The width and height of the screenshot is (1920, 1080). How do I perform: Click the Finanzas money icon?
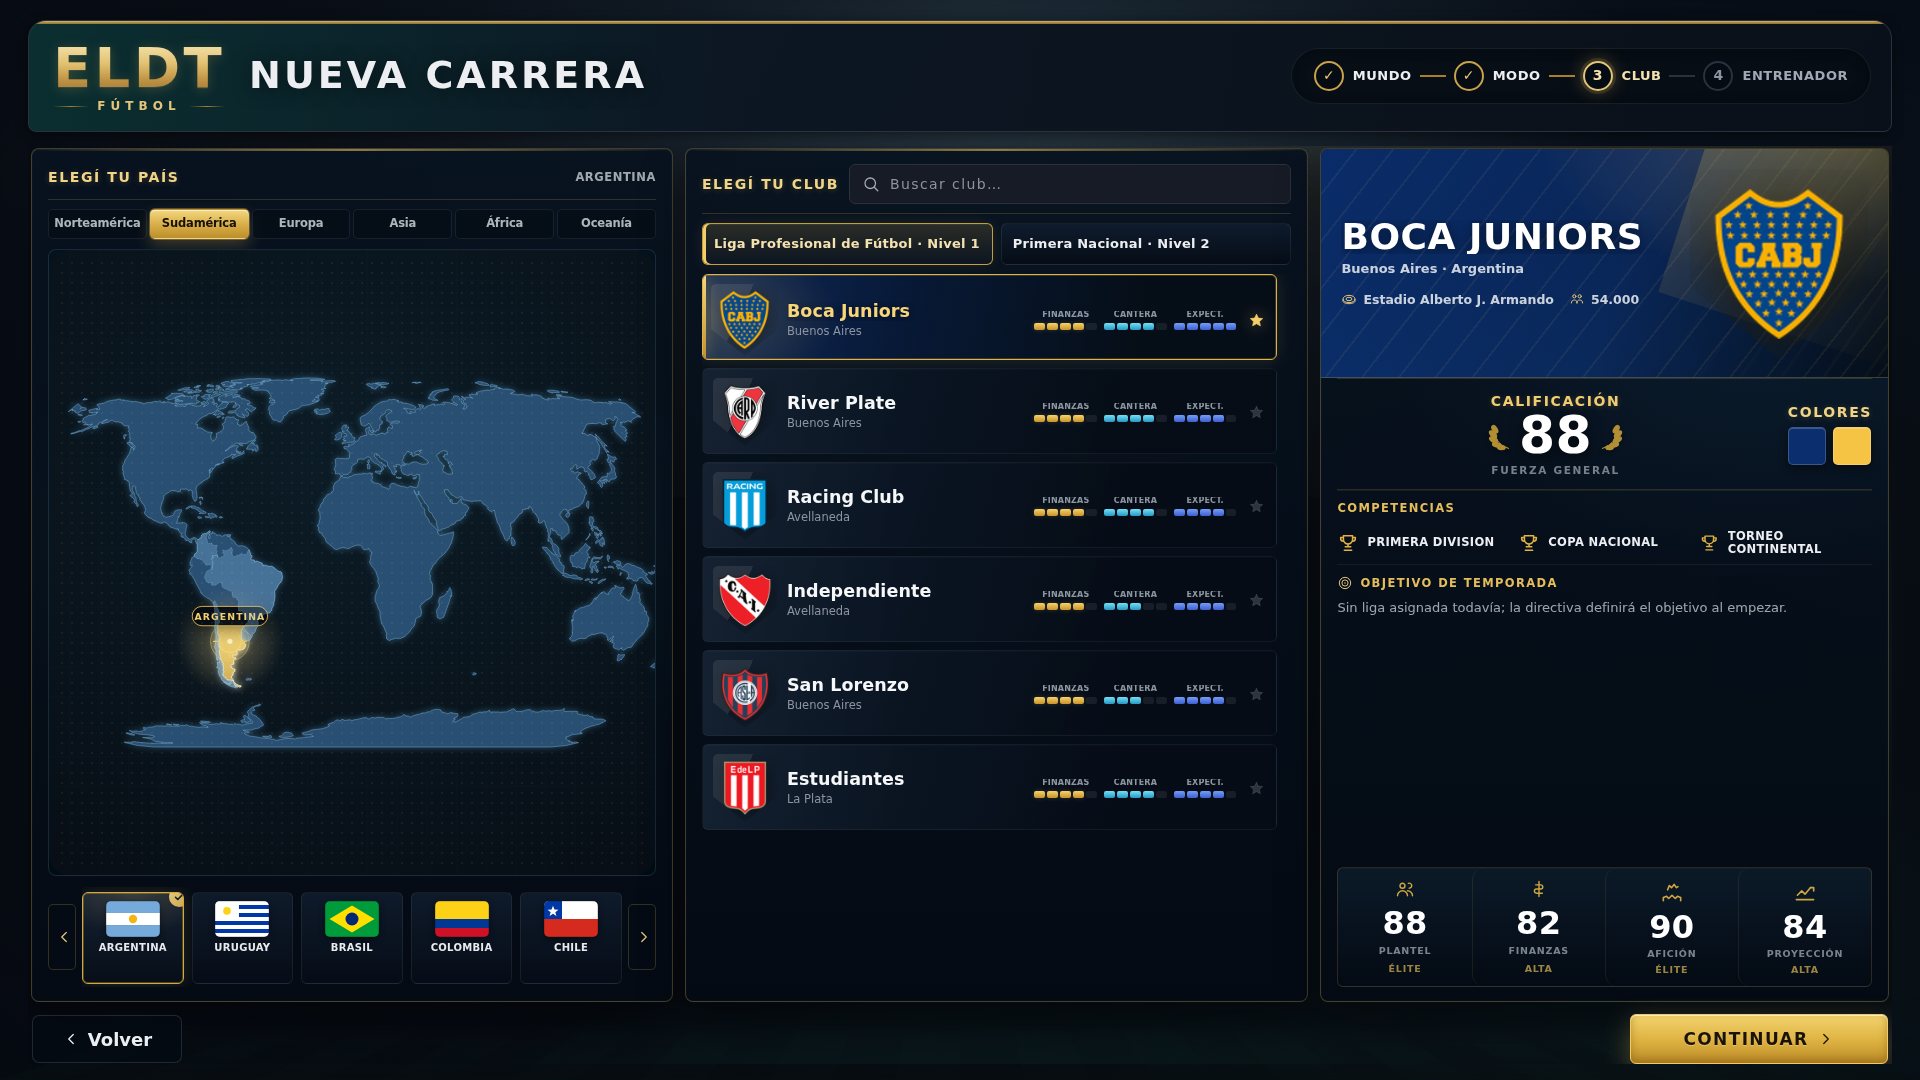pyautogui.click(x=1538, y=889)
